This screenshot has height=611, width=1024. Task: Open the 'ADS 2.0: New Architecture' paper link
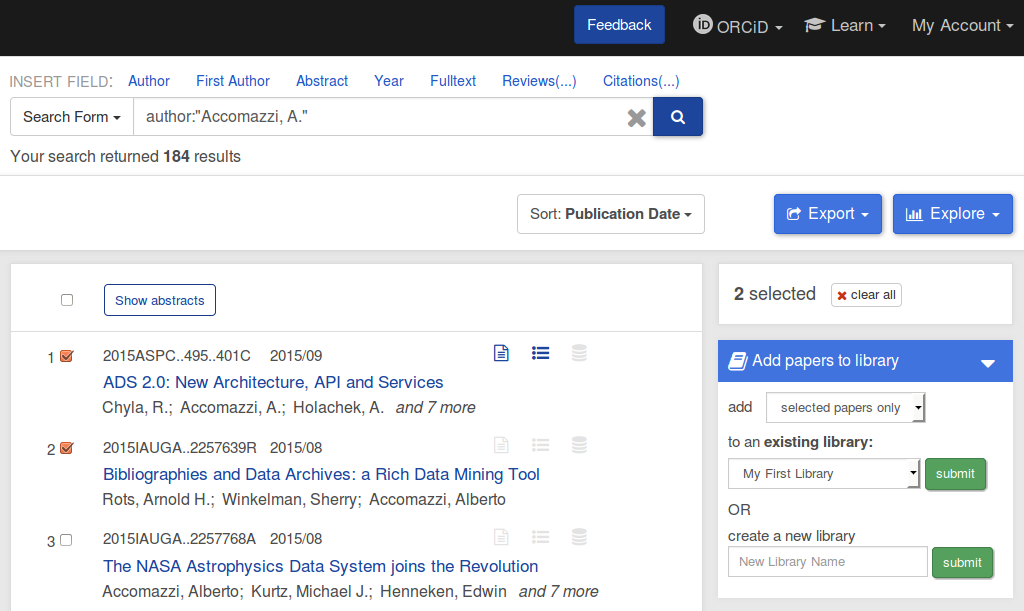[x=273, y=382]
